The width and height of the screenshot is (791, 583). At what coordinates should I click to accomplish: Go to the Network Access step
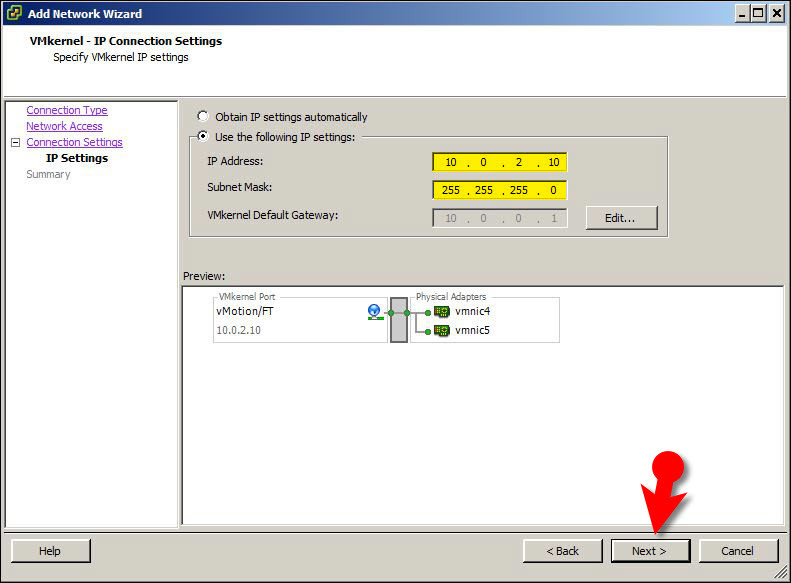[x=64, y=126]
